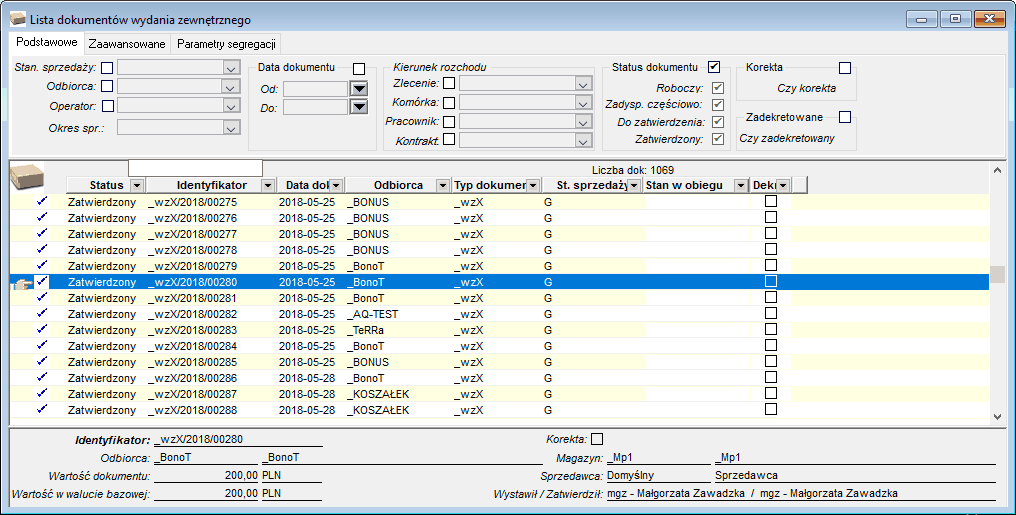Enable the Stan. sprzedaży filter checkbox

pyautogui.click(x=108, y=67)
